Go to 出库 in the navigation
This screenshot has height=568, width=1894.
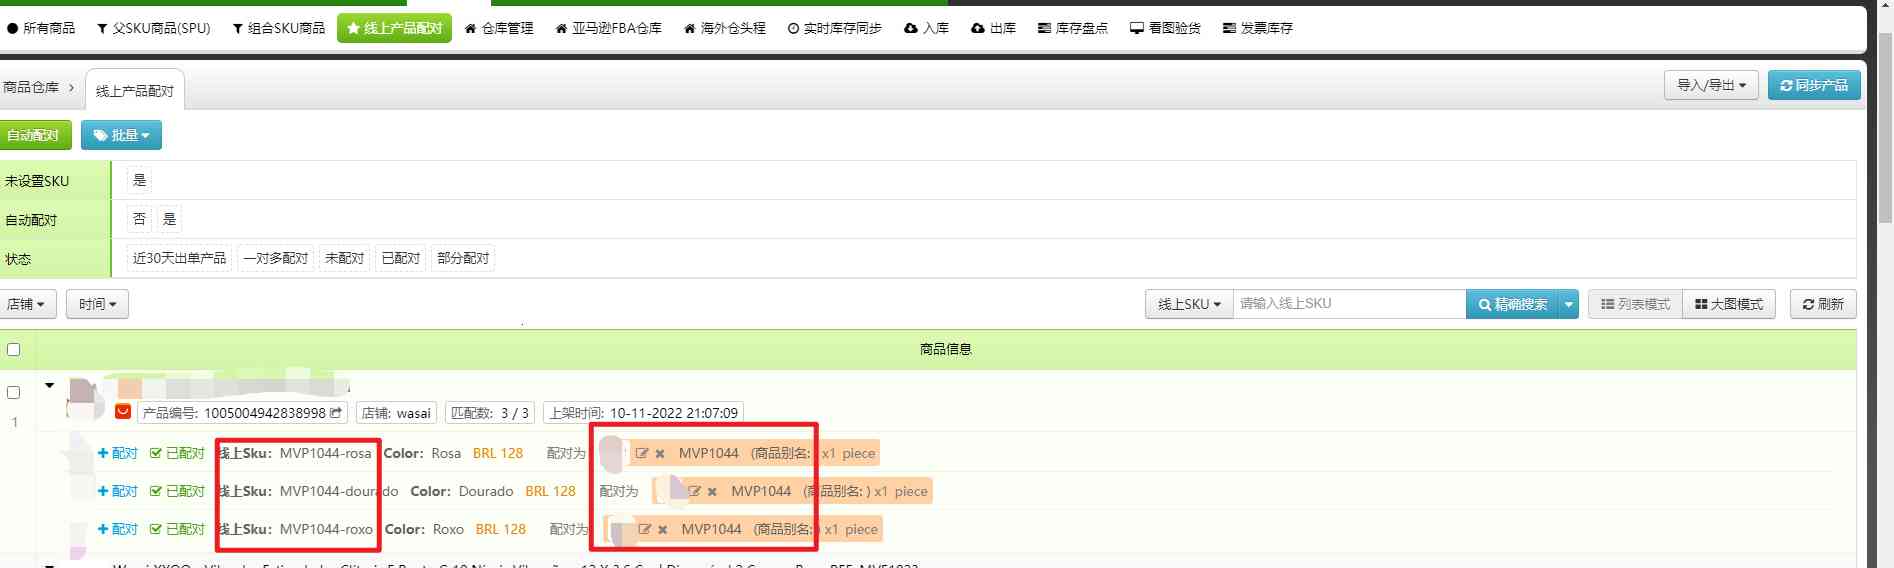[994, 28]
